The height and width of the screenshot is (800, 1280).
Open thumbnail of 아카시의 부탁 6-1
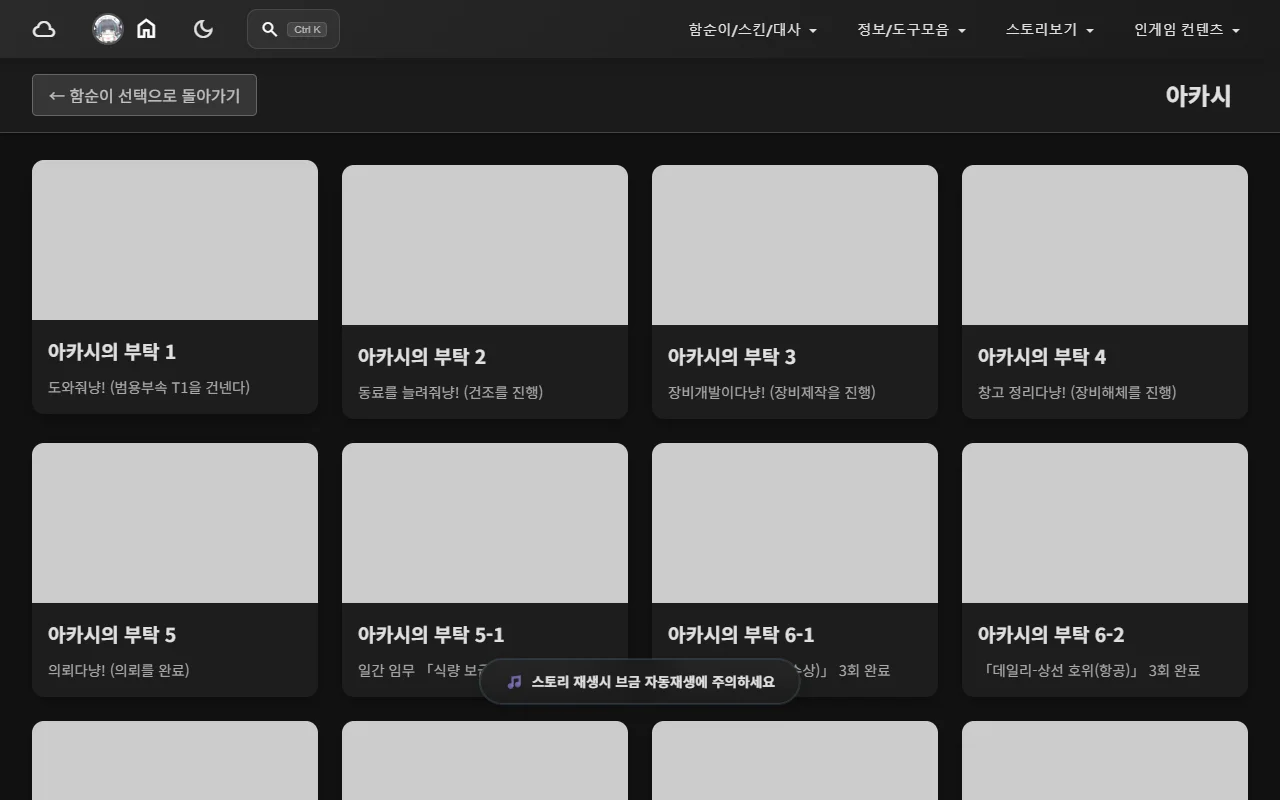coord(795,523)
